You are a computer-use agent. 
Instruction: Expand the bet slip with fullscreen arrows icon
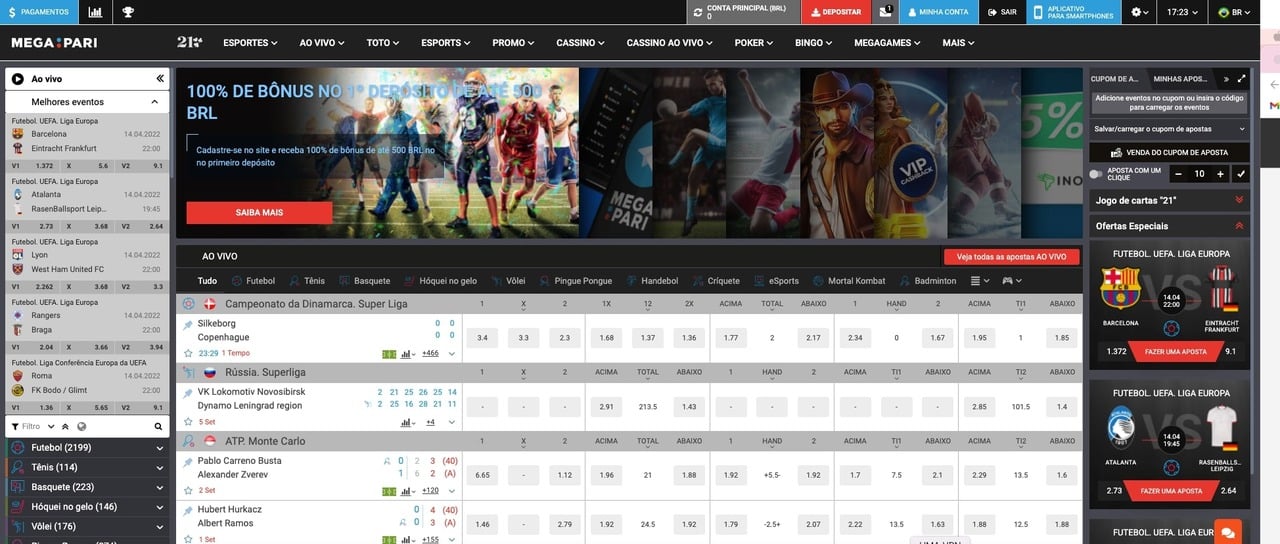[x=1242, y=78]
